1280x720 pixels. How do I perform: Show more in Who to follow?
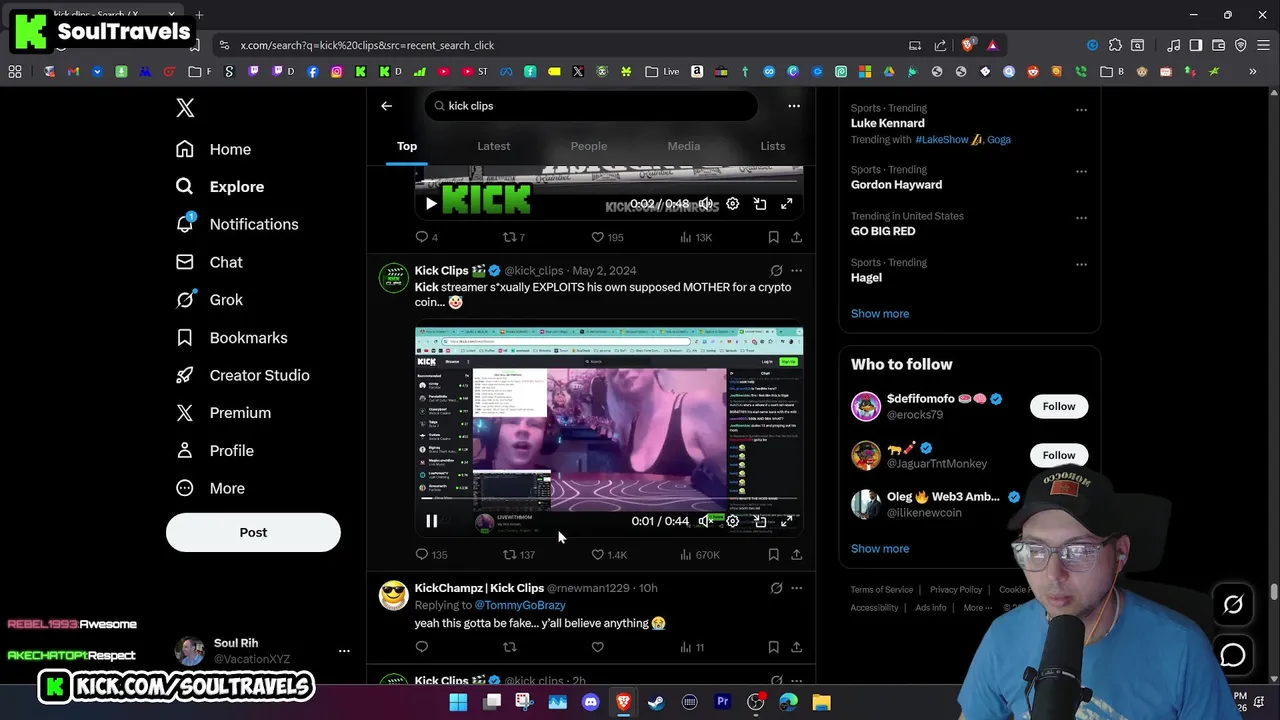[880, 549]
